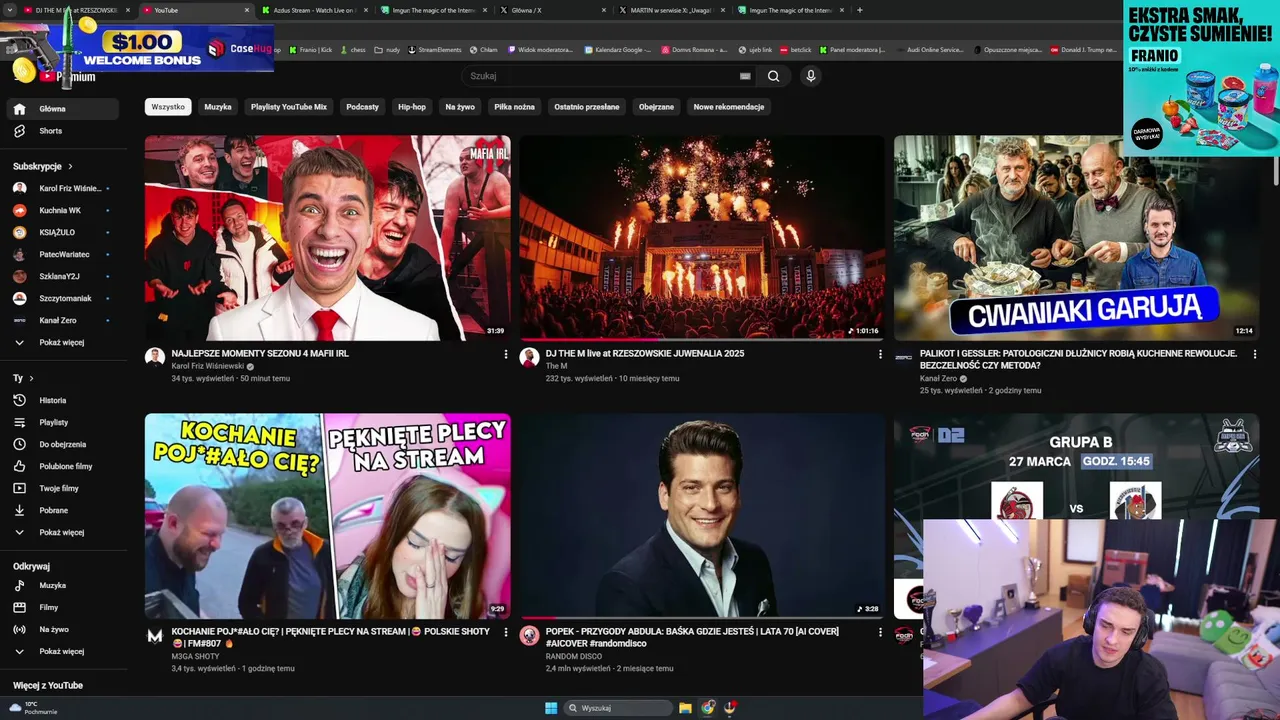This screenshot has width=1280, height=720.
Task: Open Kanał Zero channel name under video
Action: tap(938, 379)
